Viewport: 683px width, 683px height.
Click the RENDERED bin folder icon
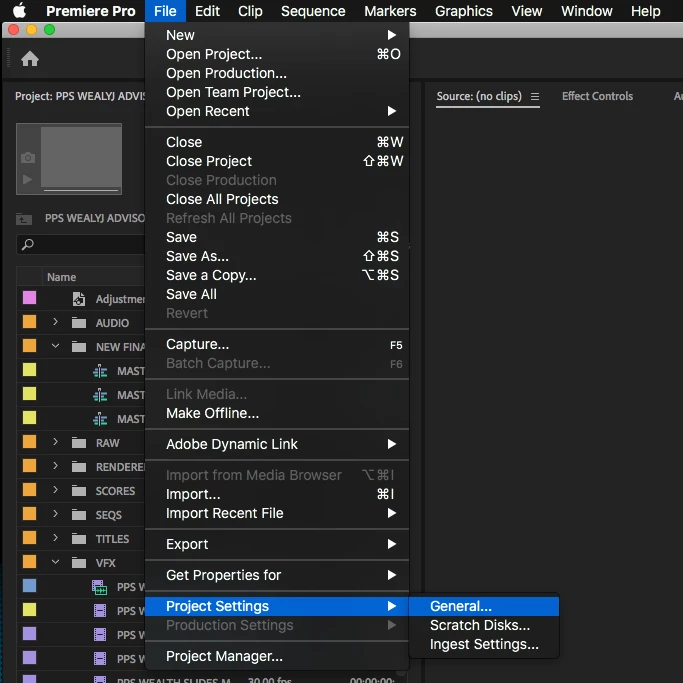(78, 467)
